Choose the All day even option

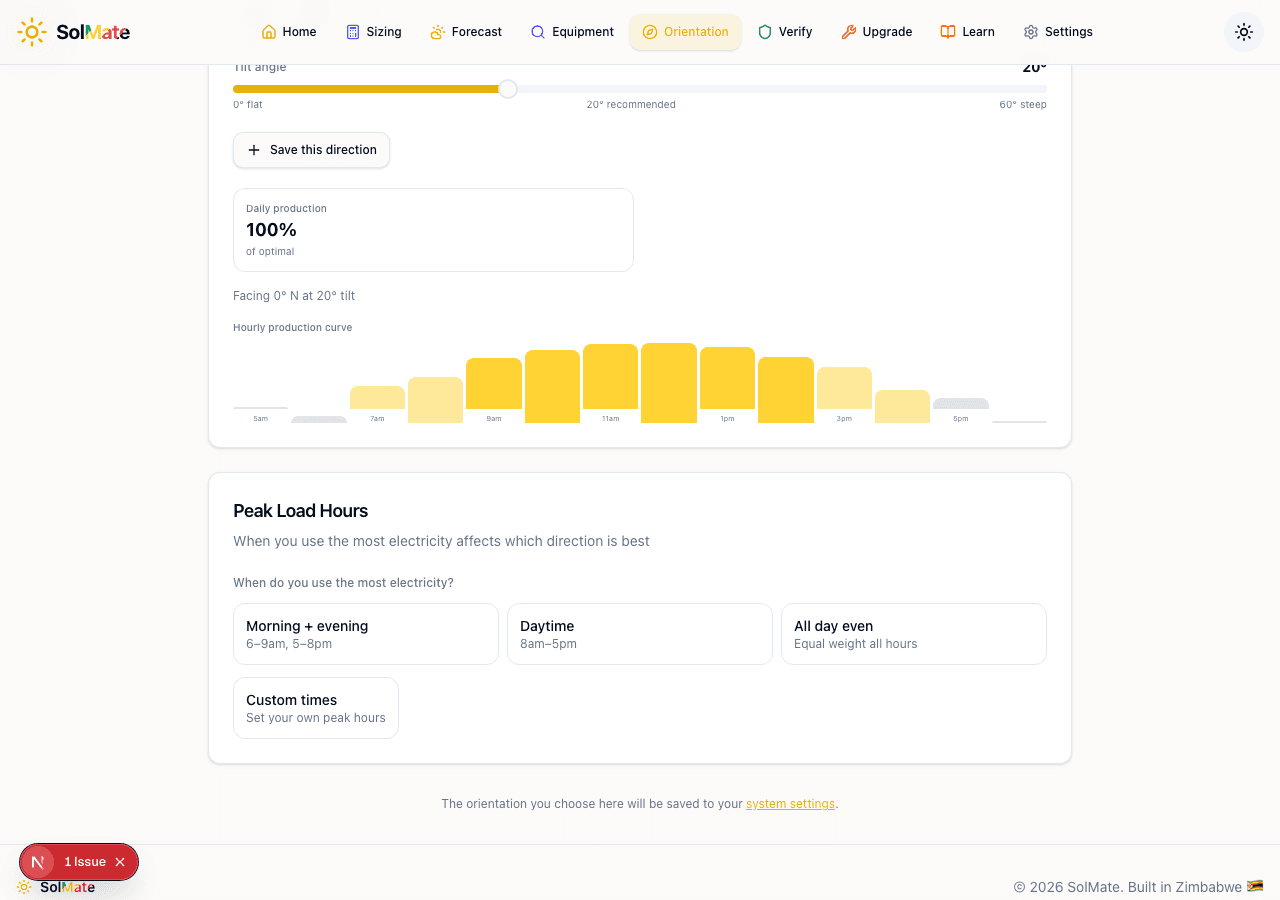[913, 634]
